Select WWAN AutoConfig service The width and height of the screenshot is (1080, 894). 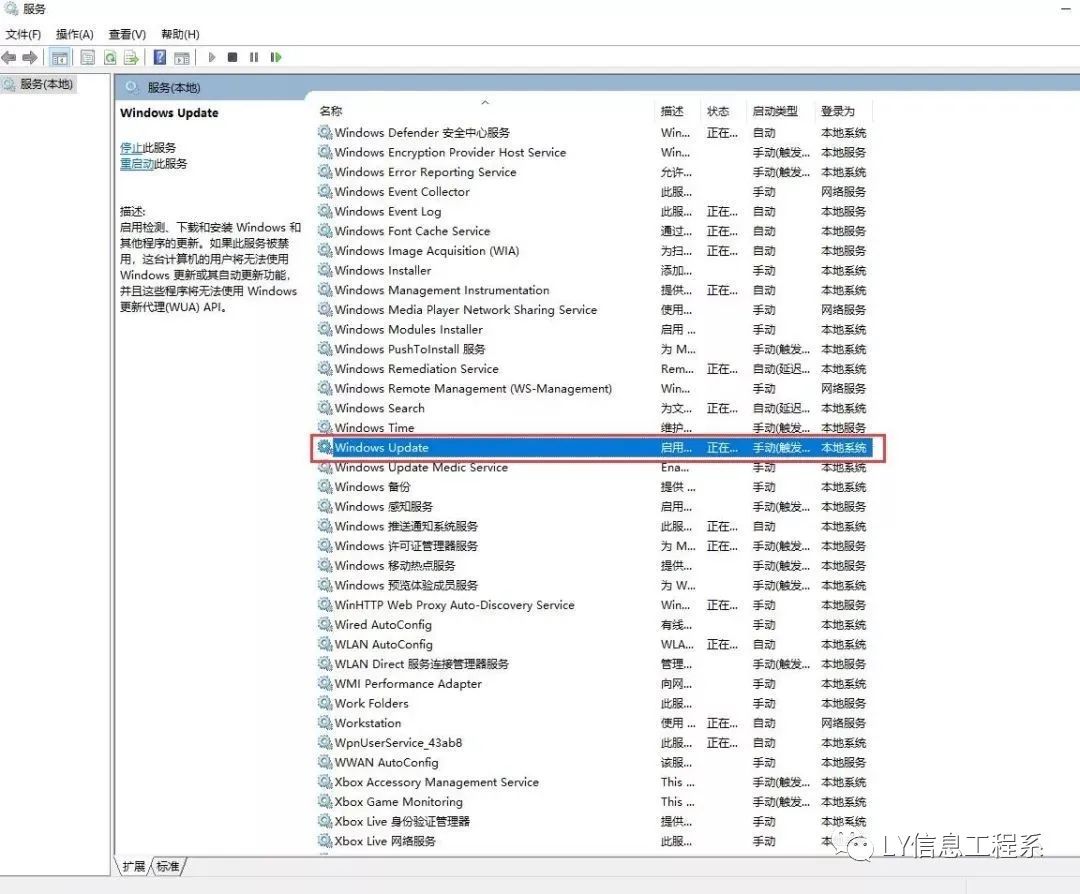coord(592,762)
